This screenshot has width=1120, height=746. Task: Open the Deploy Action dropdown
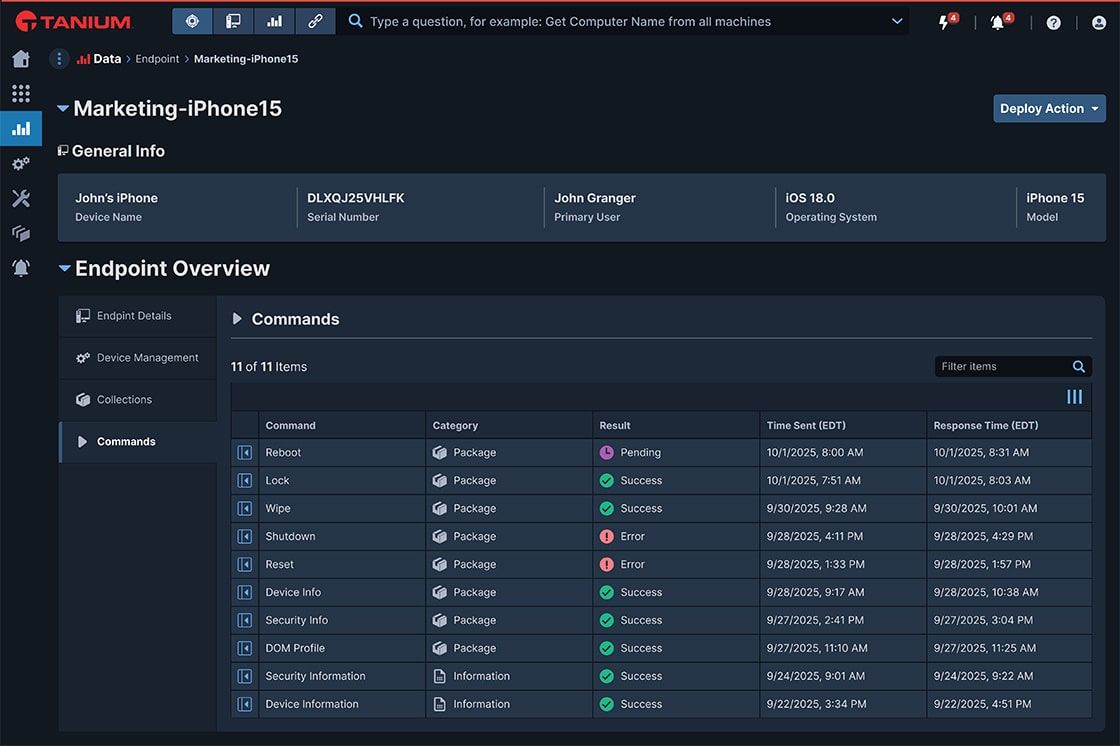point(1049,109)
